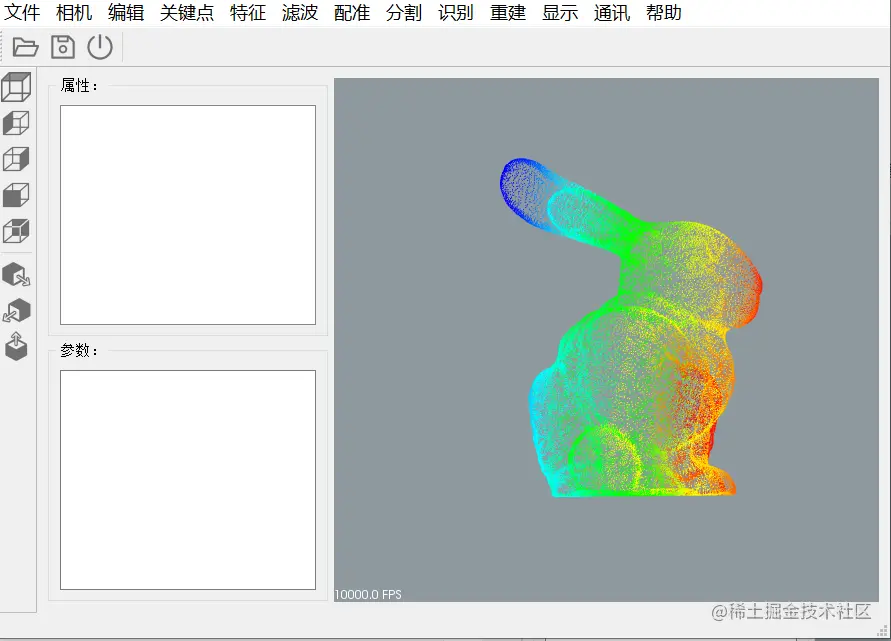891x641 pixels.
Task: Open the 配准 menu
Action: (352, 13)
